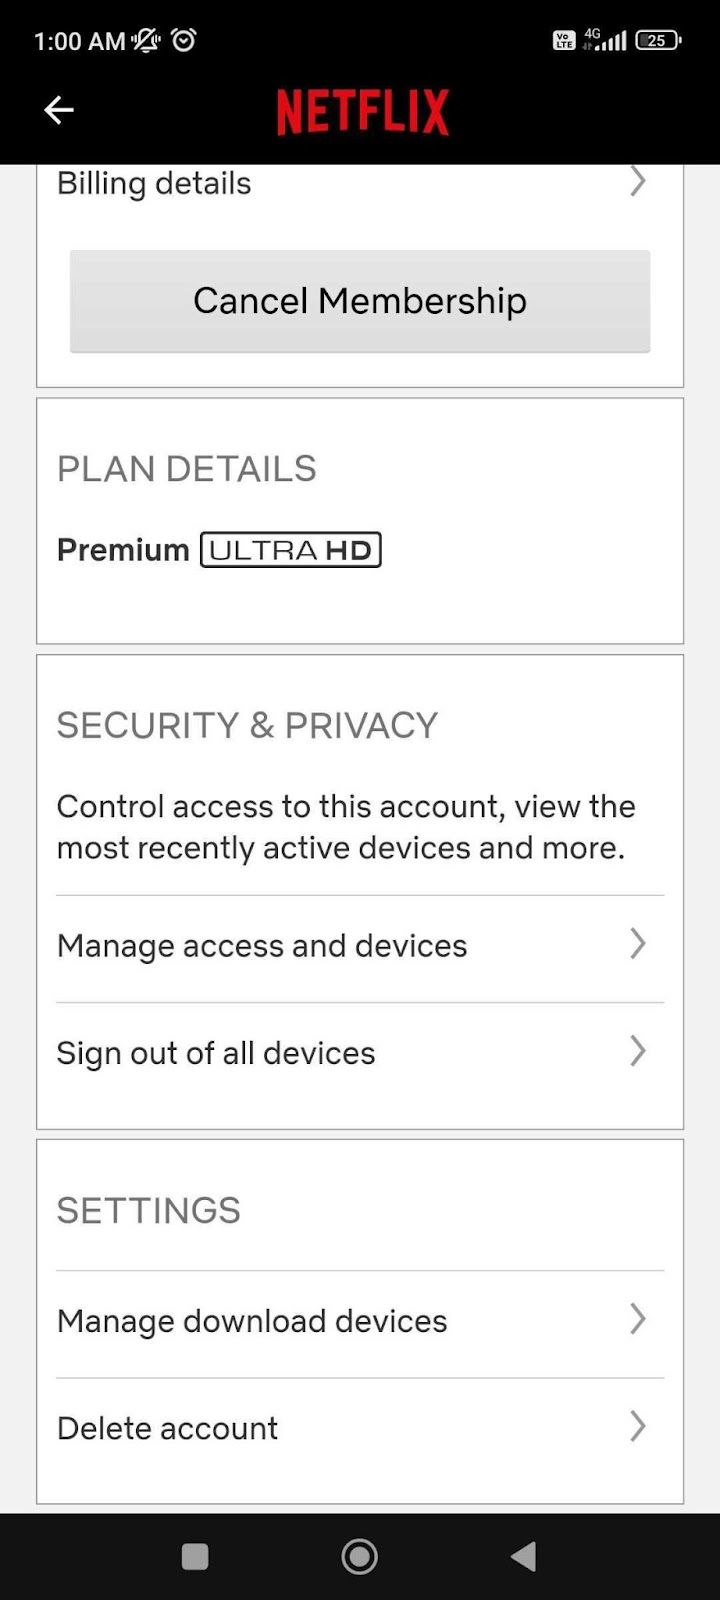Tap the muted vibrate status bar icon
Image resolution: width=720 pixels, height=1600 pixels.
tap(144, 40)
